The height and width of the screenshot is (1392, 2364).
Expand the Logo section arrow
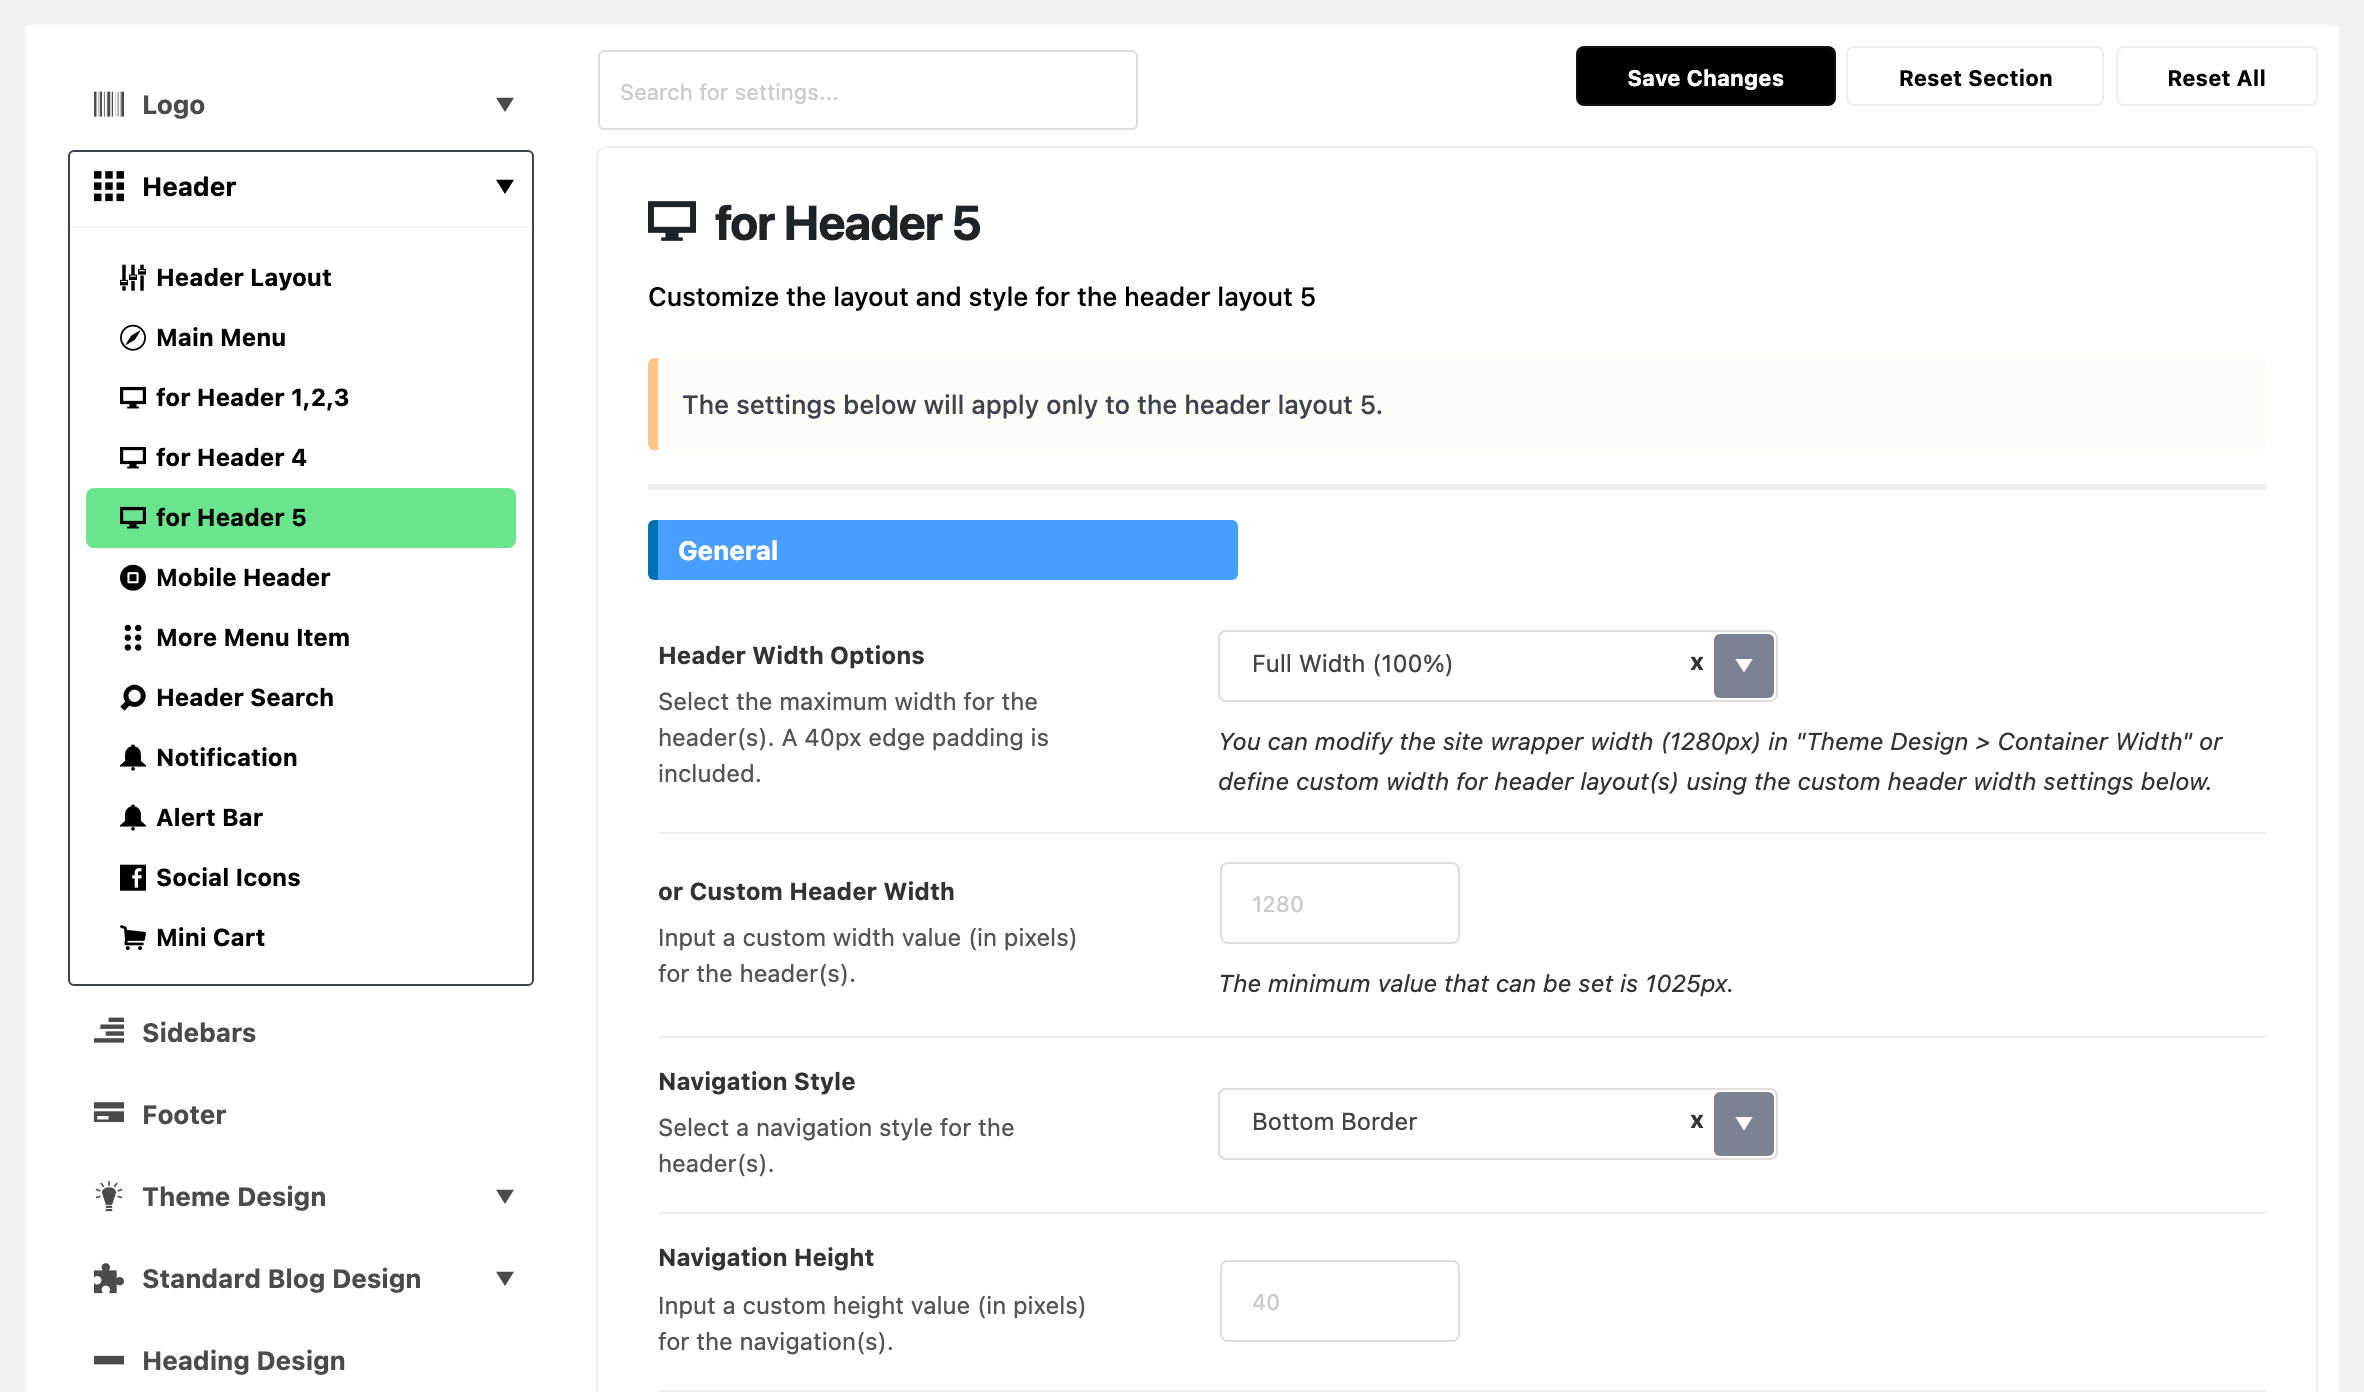505,104
